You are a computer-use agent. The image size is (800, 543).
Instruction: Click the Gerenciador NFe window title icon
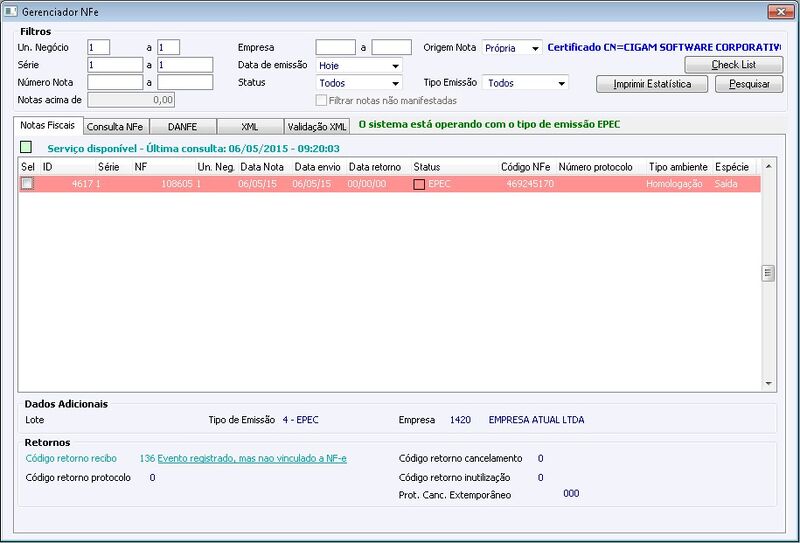(10, 11)
